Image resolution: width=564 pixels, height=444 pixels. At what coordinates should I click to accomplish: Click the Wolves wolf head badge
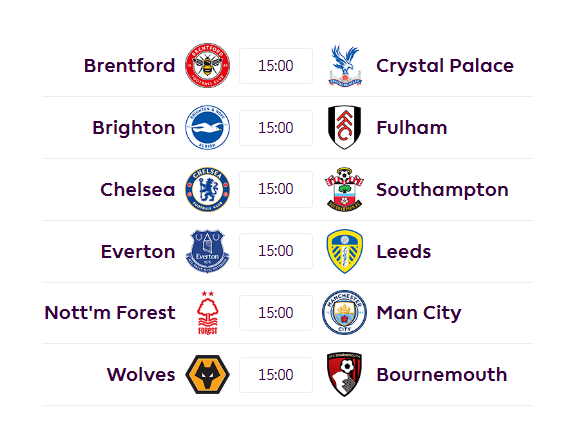coord(208,375)
